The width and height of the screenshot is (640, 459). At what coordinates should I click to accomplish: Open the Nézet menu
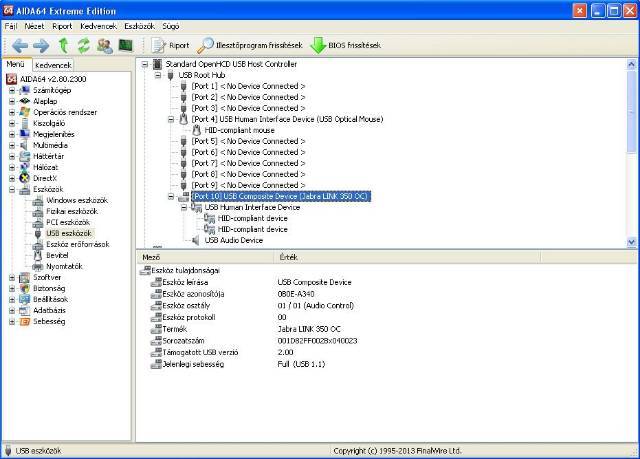tap(35, 25)
